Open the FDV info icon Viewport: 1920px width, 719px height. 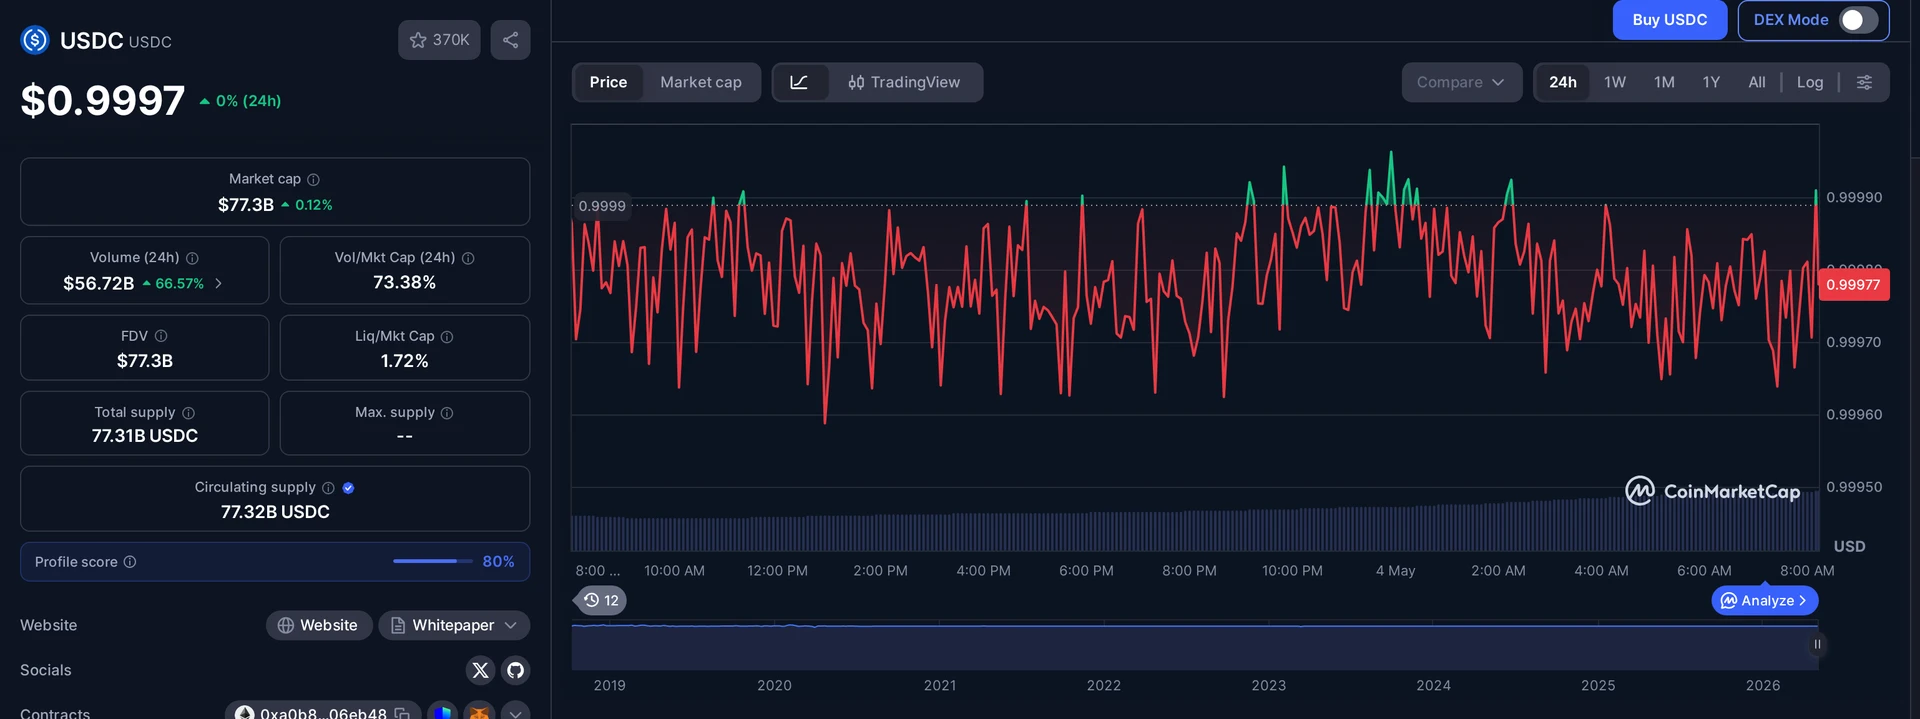[x=161, y=336]
